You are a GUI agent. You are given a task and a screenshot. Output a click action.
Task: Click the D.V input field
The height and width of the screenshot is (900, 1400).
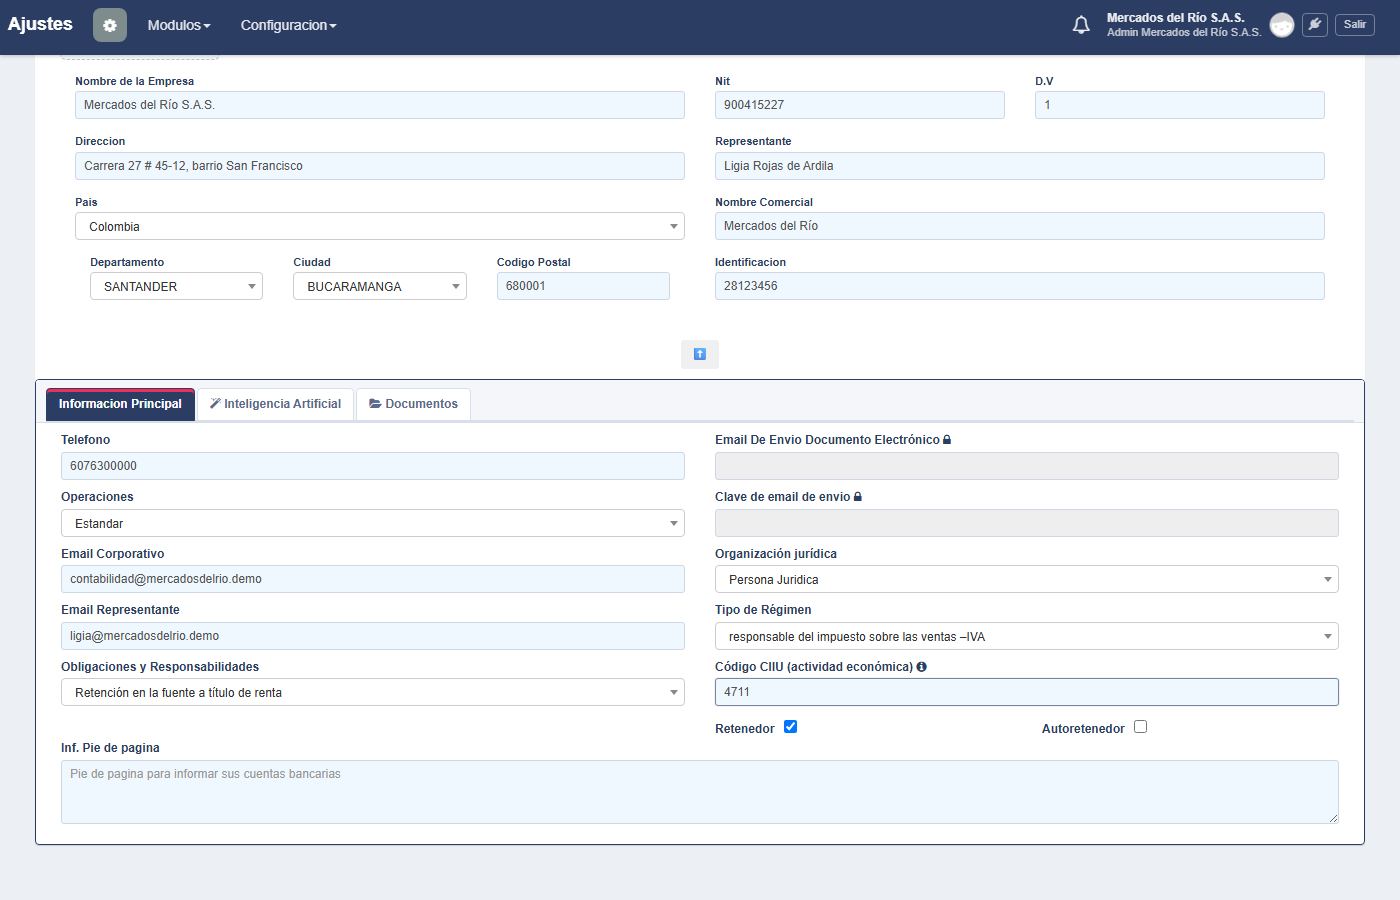[1180, 105]
